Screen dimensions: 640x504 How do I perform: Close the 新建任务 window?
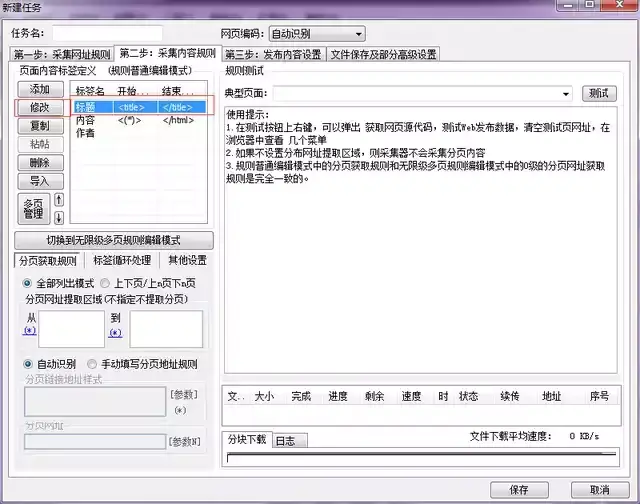(x=619, y=5)
